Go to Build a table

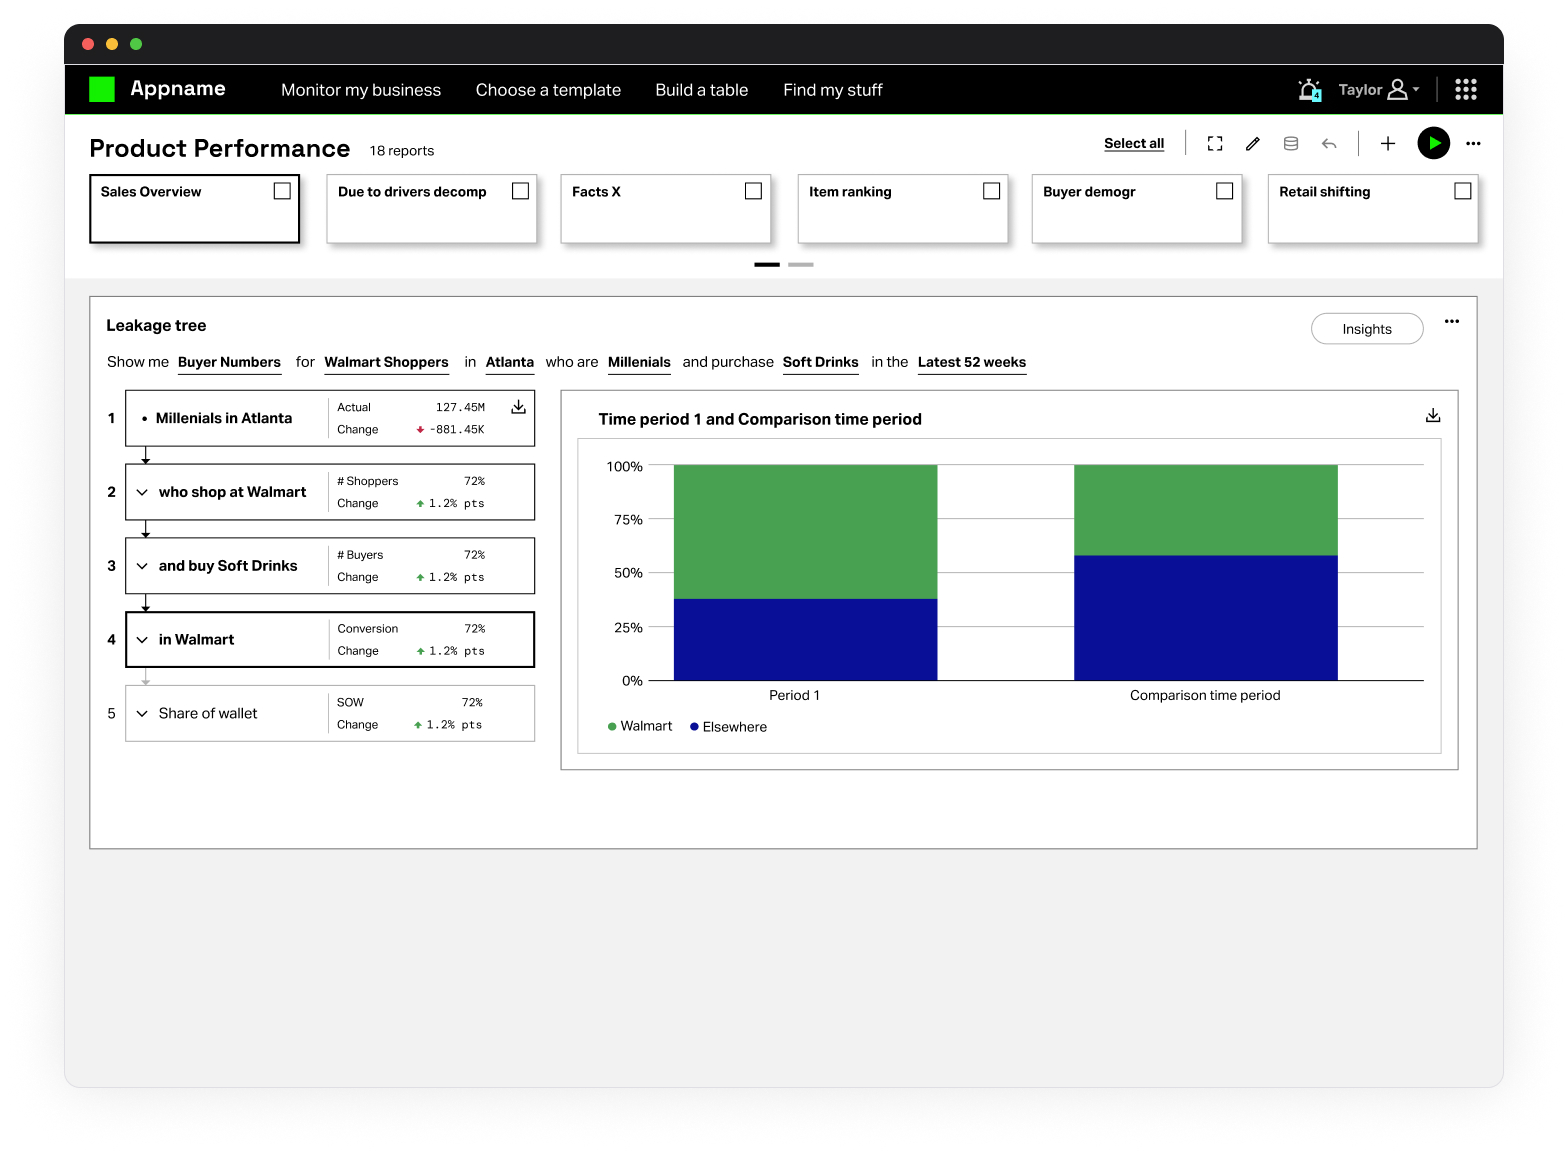coord(701,90)
